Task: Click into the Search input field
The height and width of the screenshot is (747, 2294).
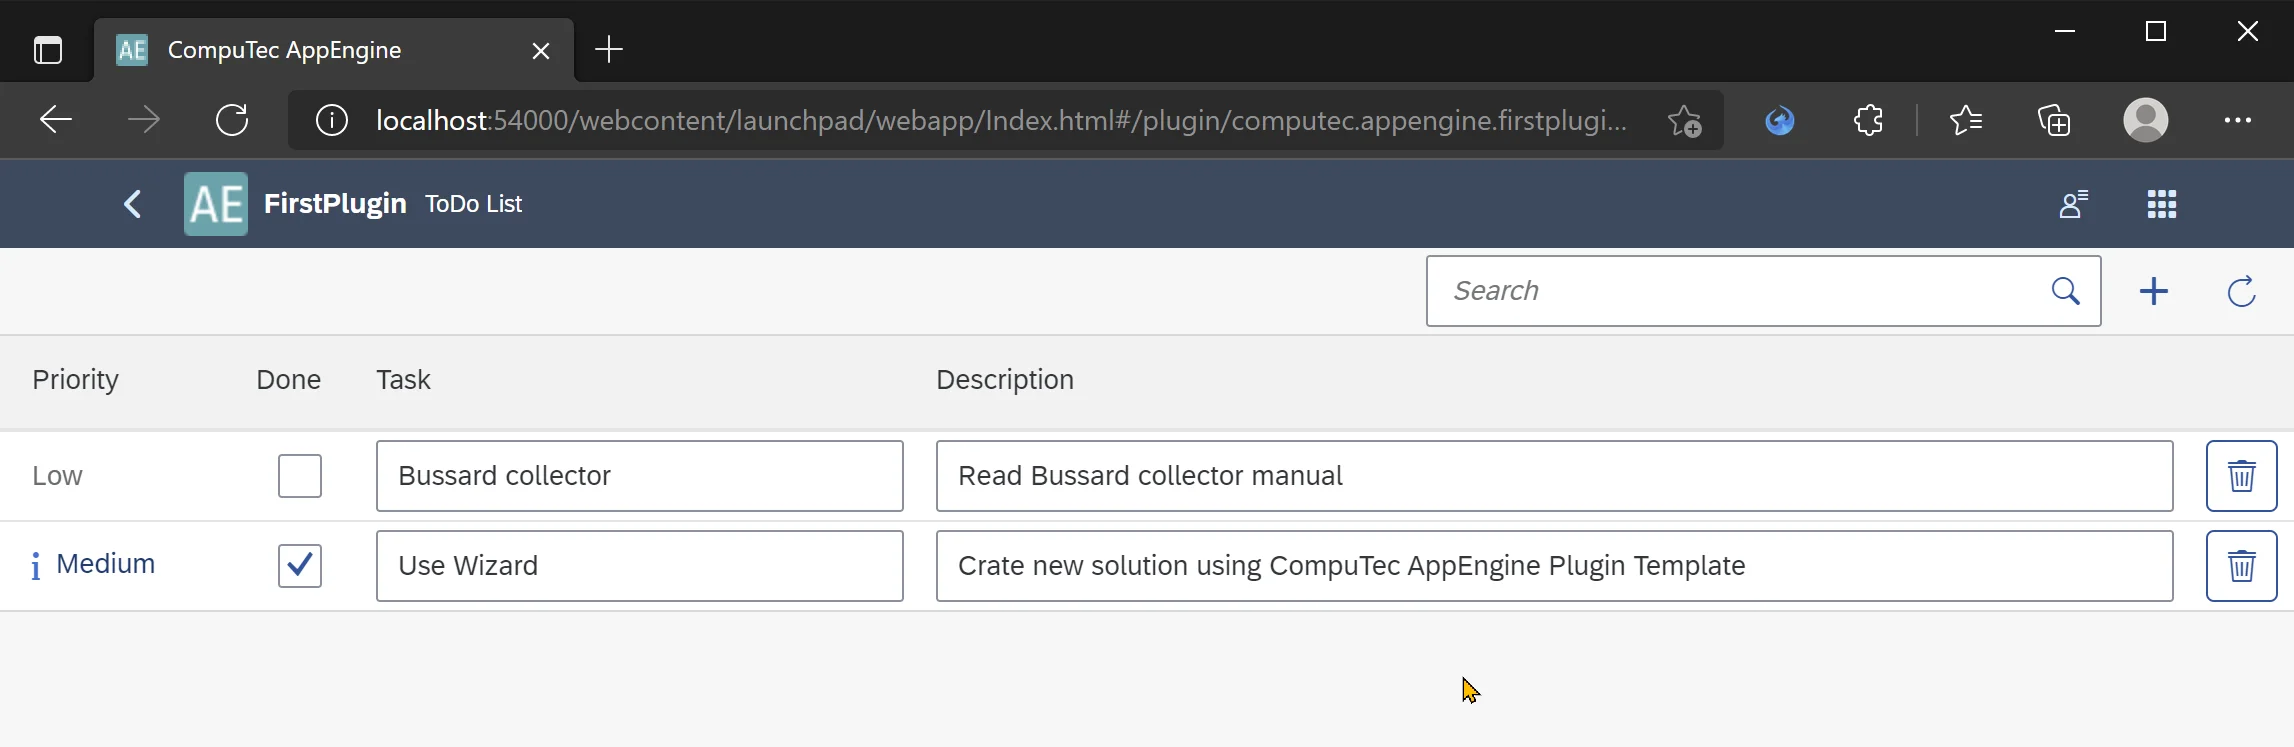Action: (x=1735, y=291)
